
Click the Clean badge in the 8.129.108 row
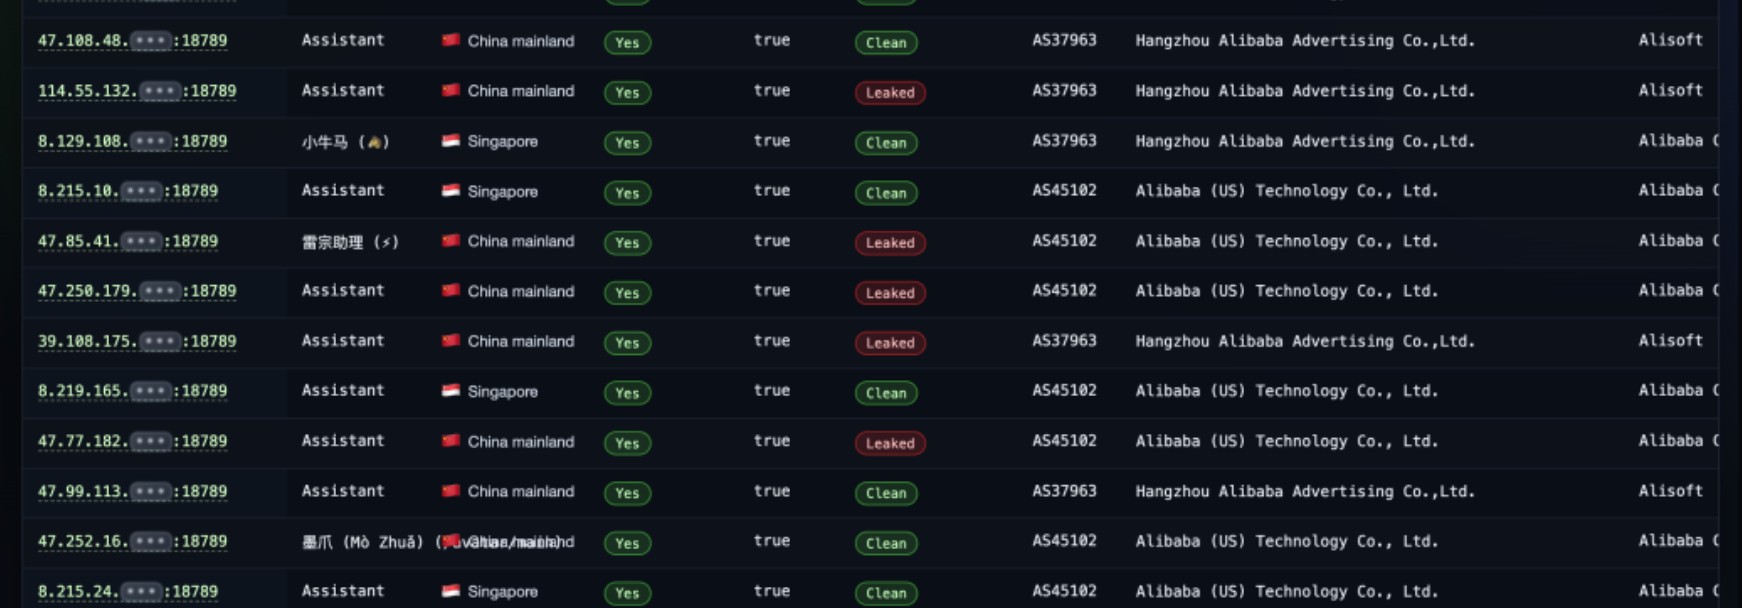coord(886,143)
